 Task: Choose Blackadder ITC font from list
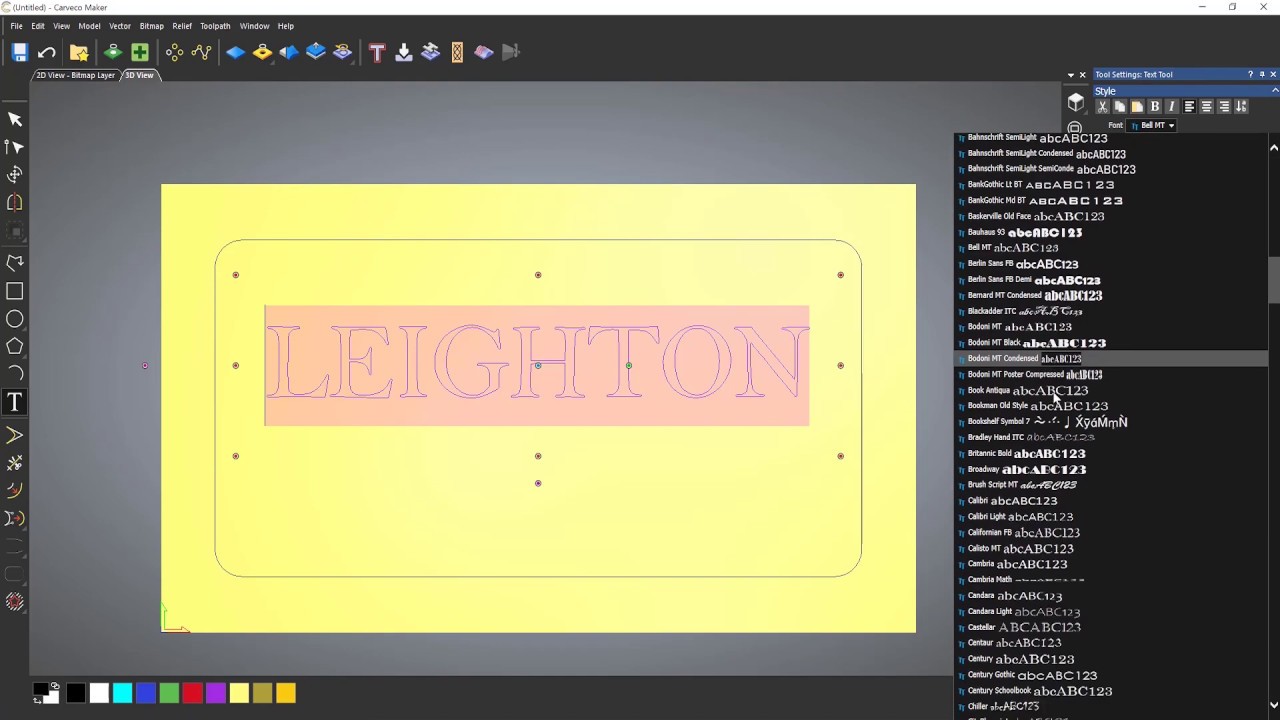point(1111,311)
